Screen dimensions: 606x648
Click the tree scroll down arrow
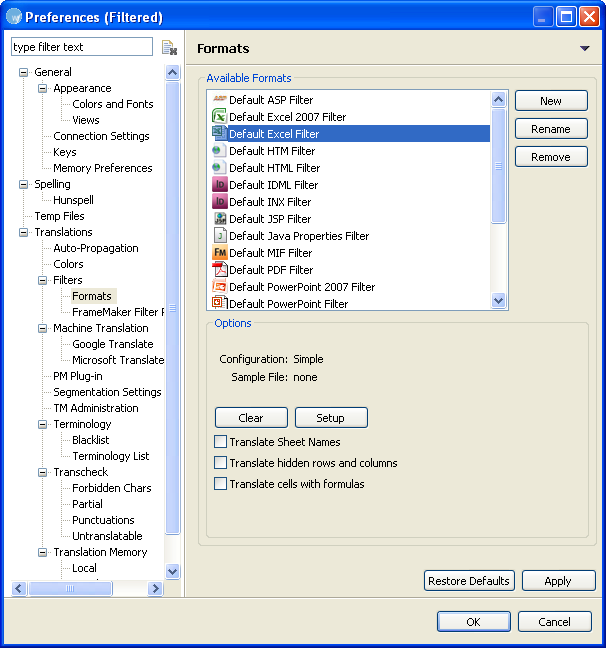click(172, 572)
